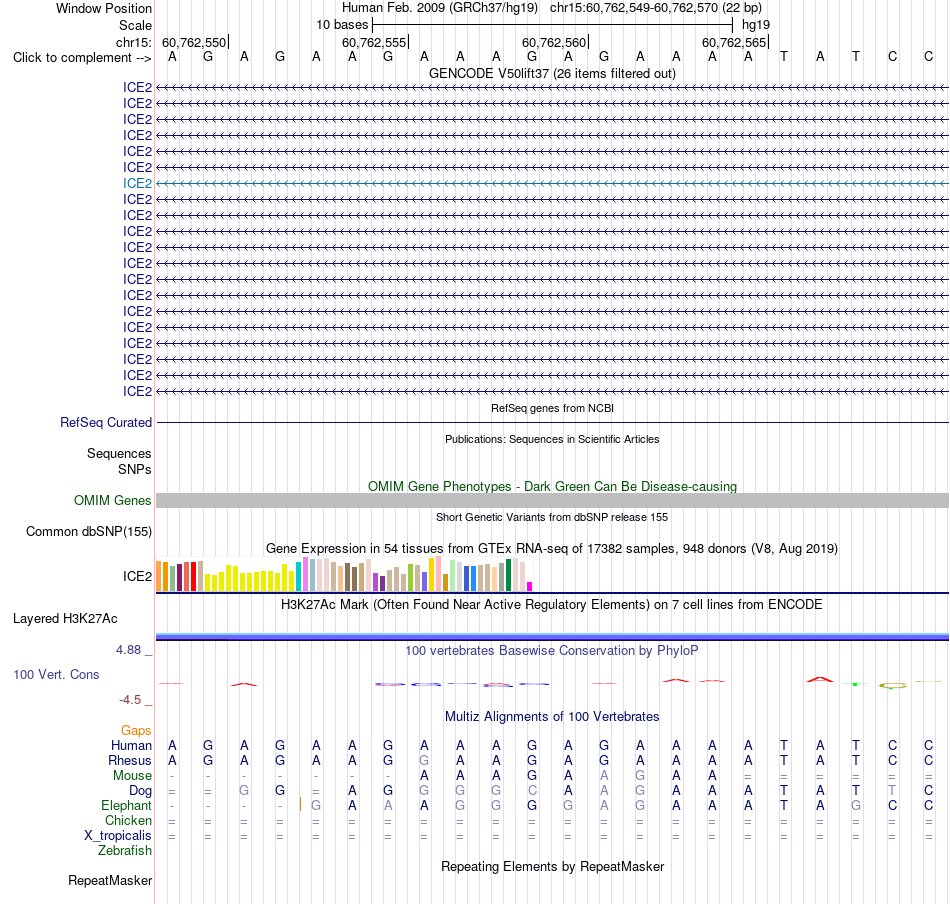Click the Scale label on the left
950x904 pixels.
click(x=135, y=25)
